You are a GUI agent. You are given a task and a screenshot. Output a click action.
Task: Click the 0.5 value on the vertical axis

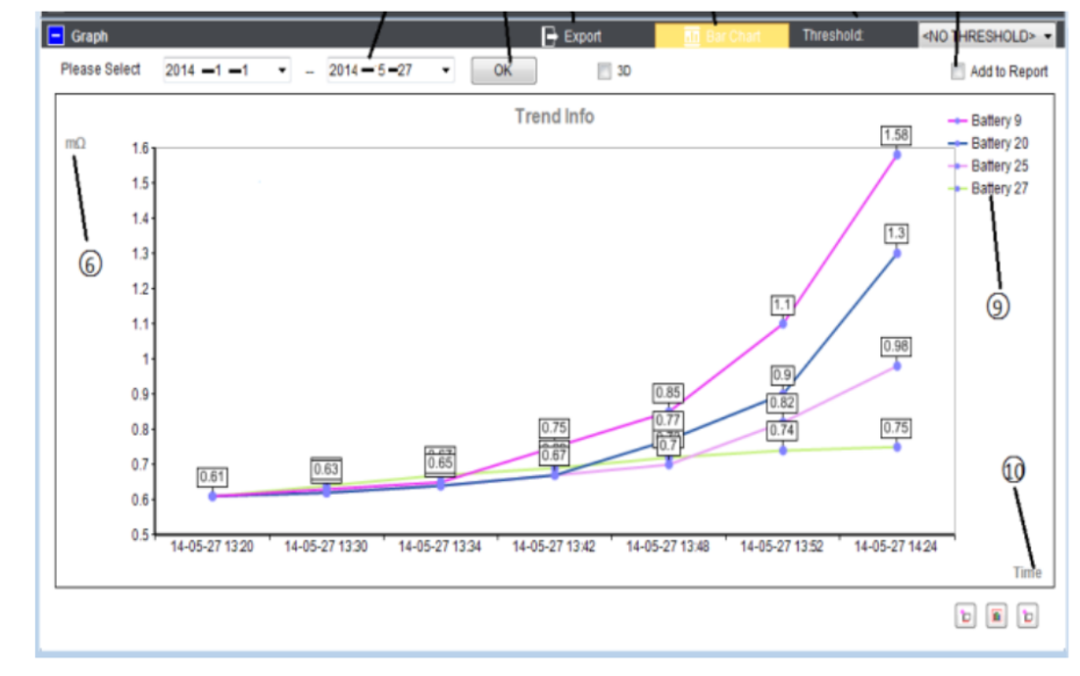coord(141,535)
